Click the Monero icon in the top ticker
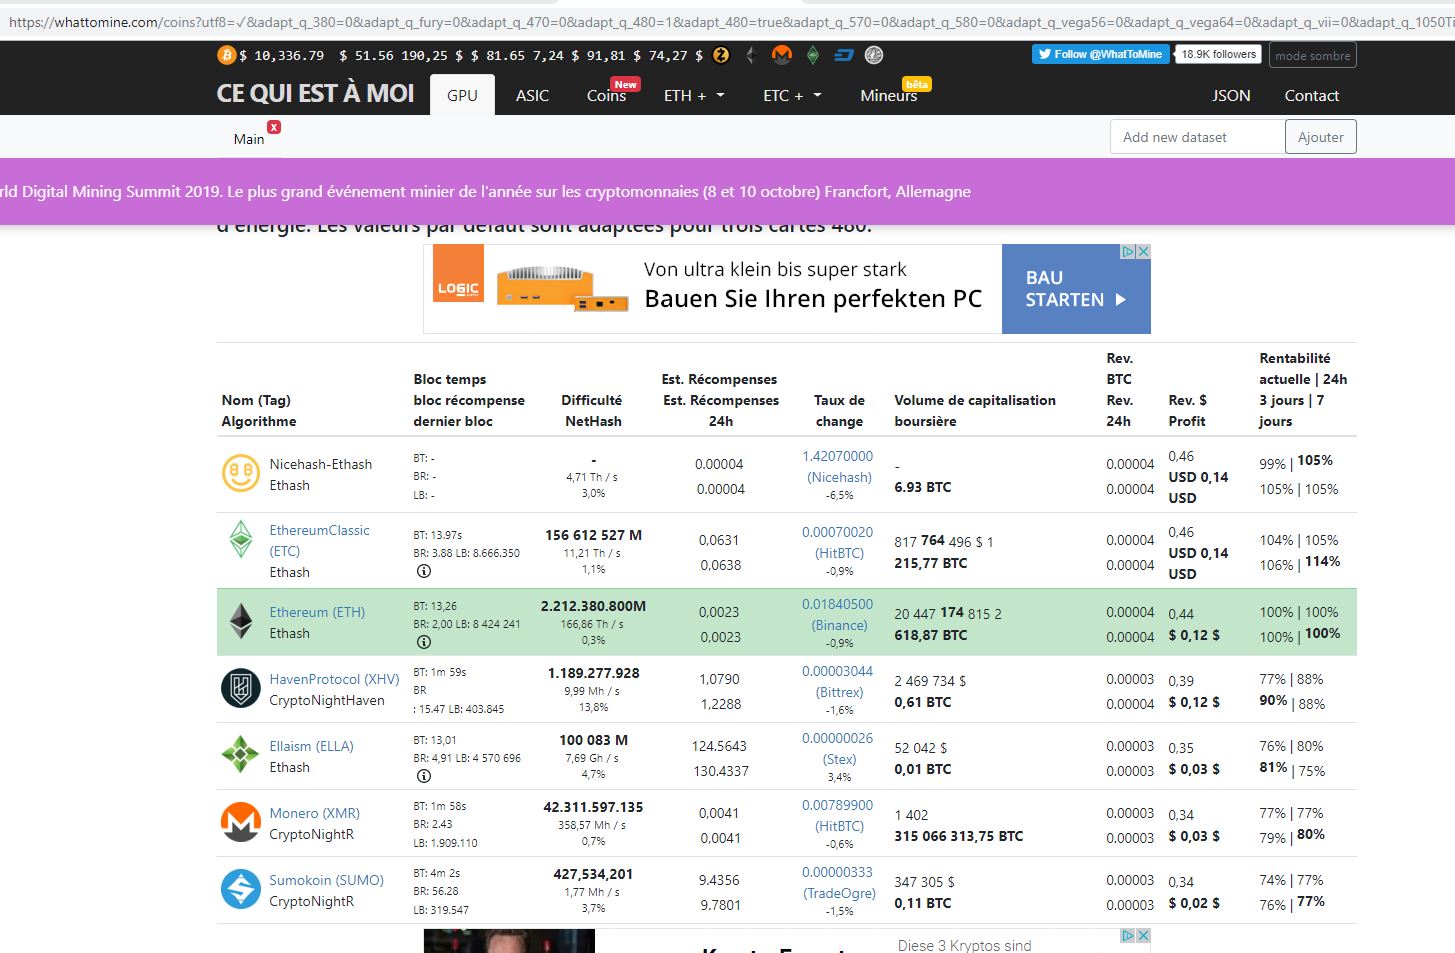This screenshot has height=953, width=1455. click(782, 55)
